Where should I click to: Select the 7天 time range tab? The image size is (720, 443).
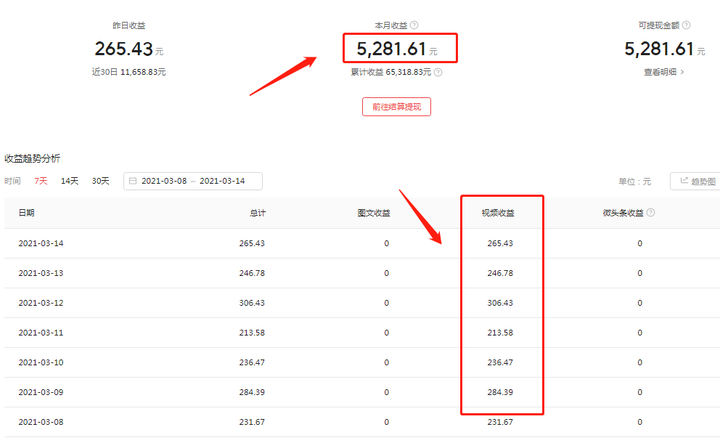[x=40, y=181]
